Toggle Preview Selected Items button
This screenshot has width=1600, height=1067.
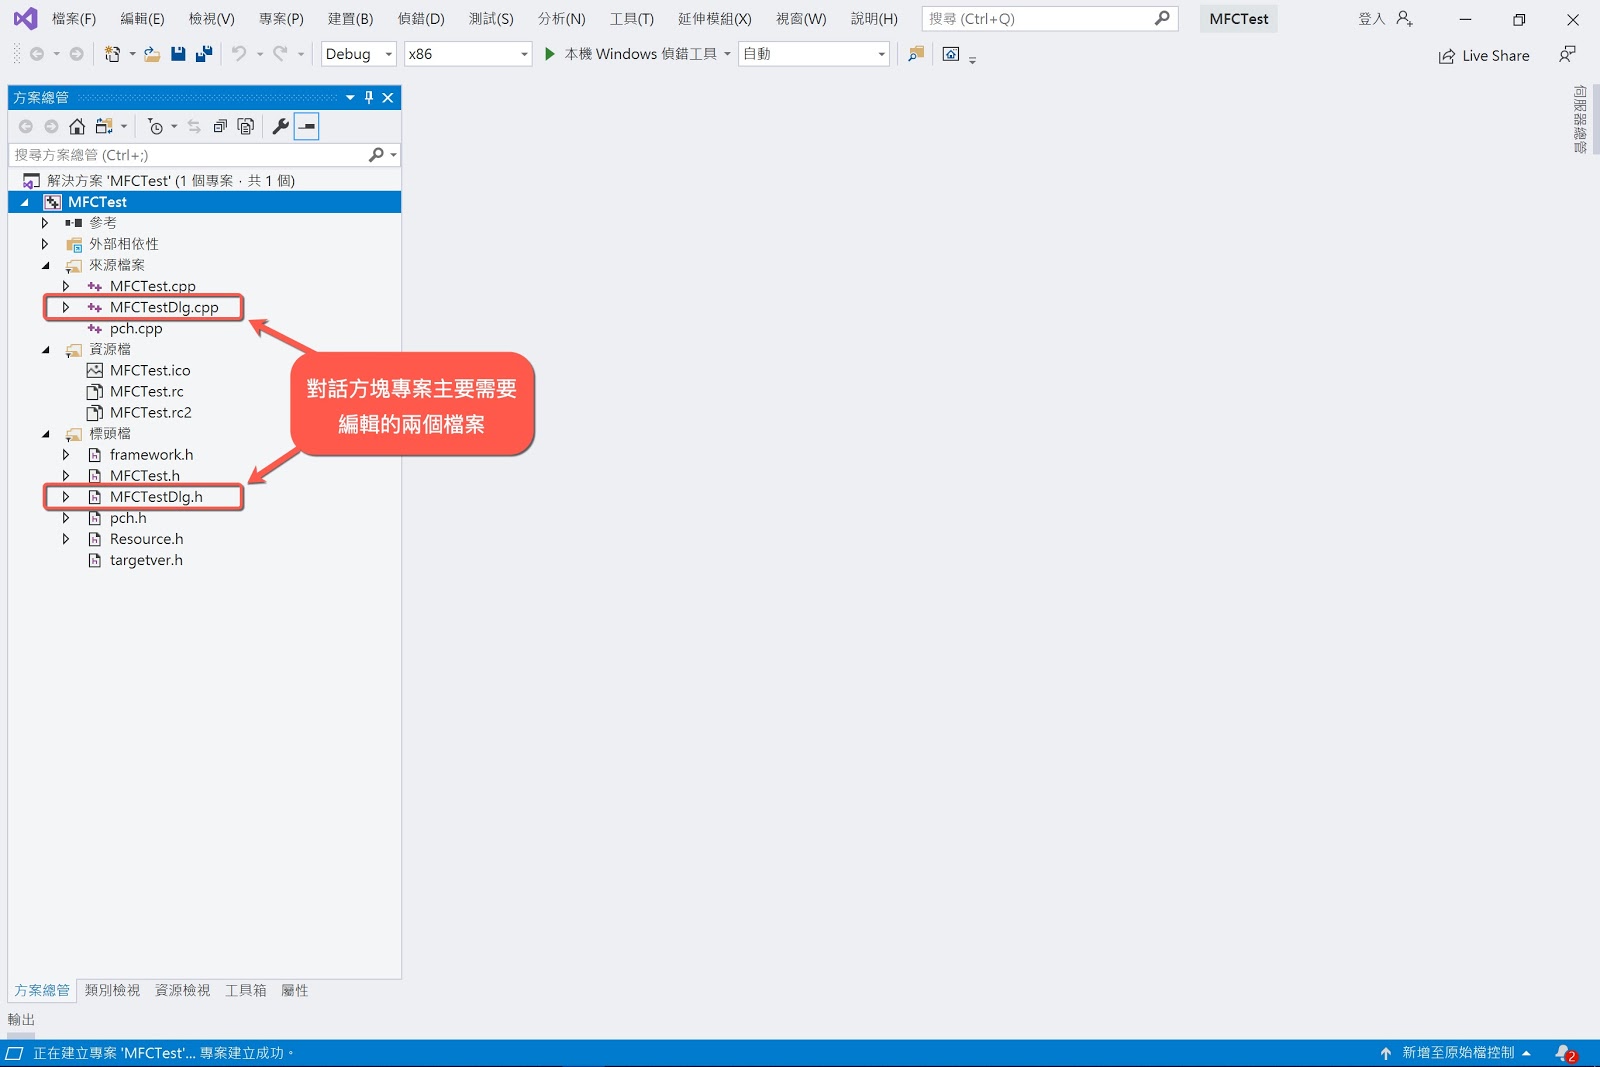307,126
